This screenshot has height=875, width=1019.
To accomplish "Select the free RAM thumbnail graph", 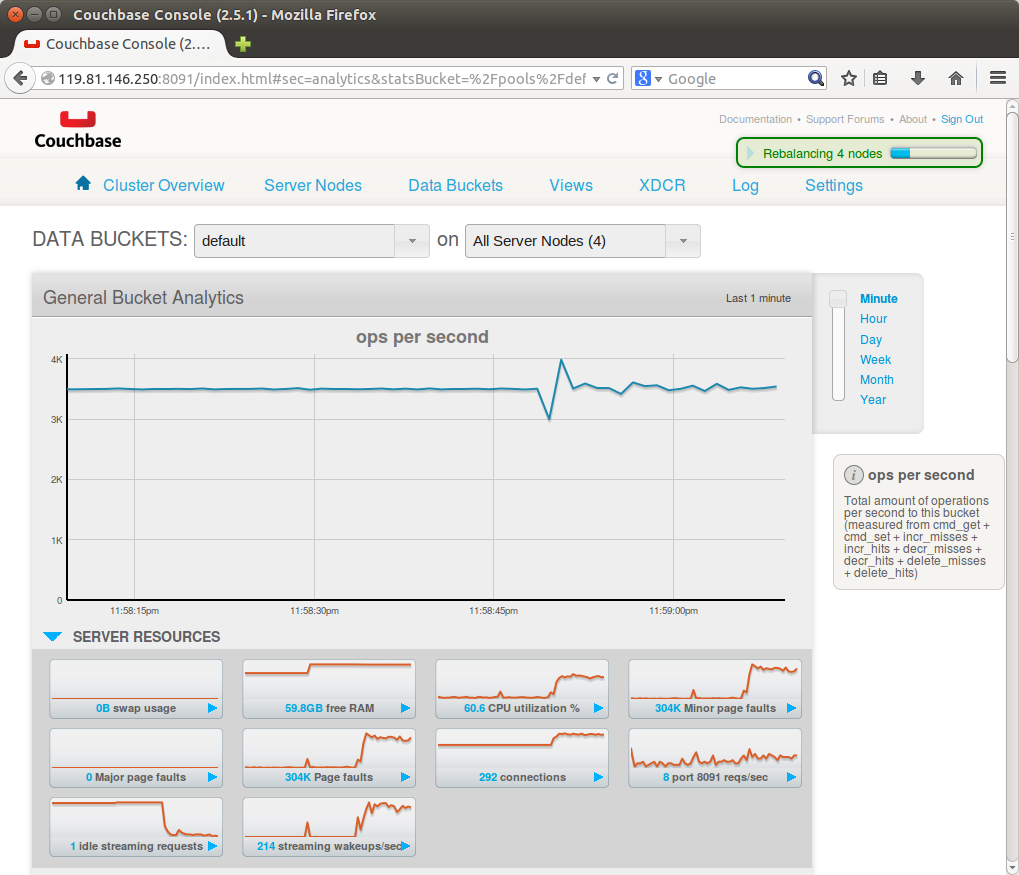I will coord(329,688).
